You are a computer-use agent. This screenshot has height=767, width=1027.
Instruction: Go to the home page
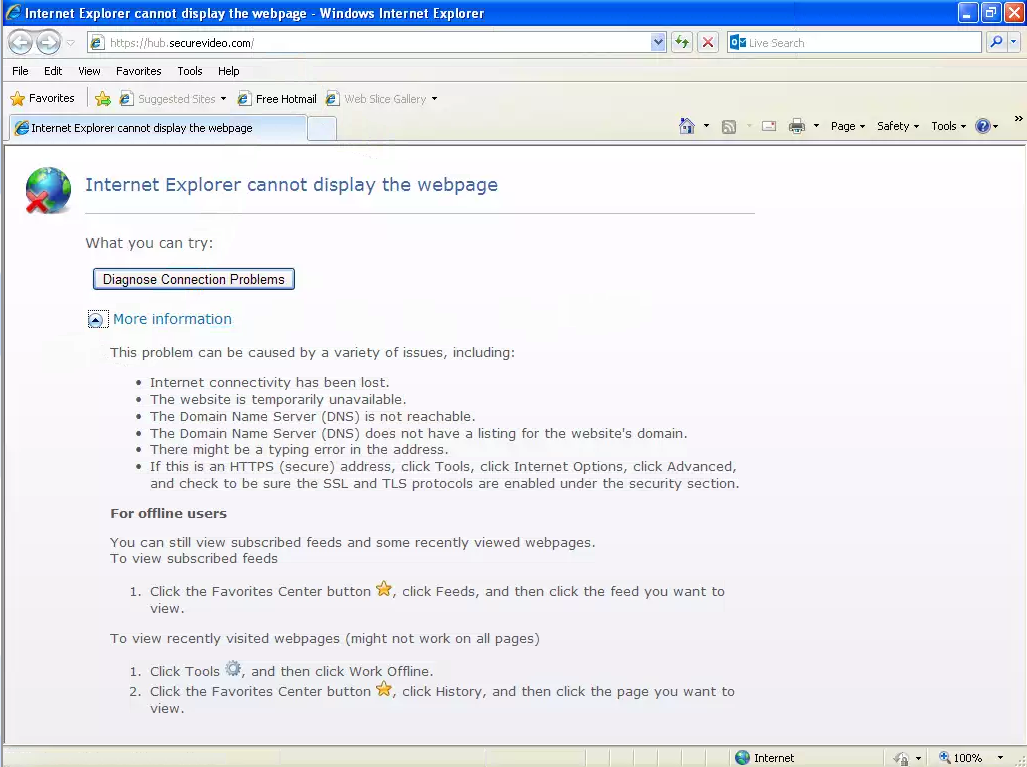pyautogui.click(x=686, y=126)
